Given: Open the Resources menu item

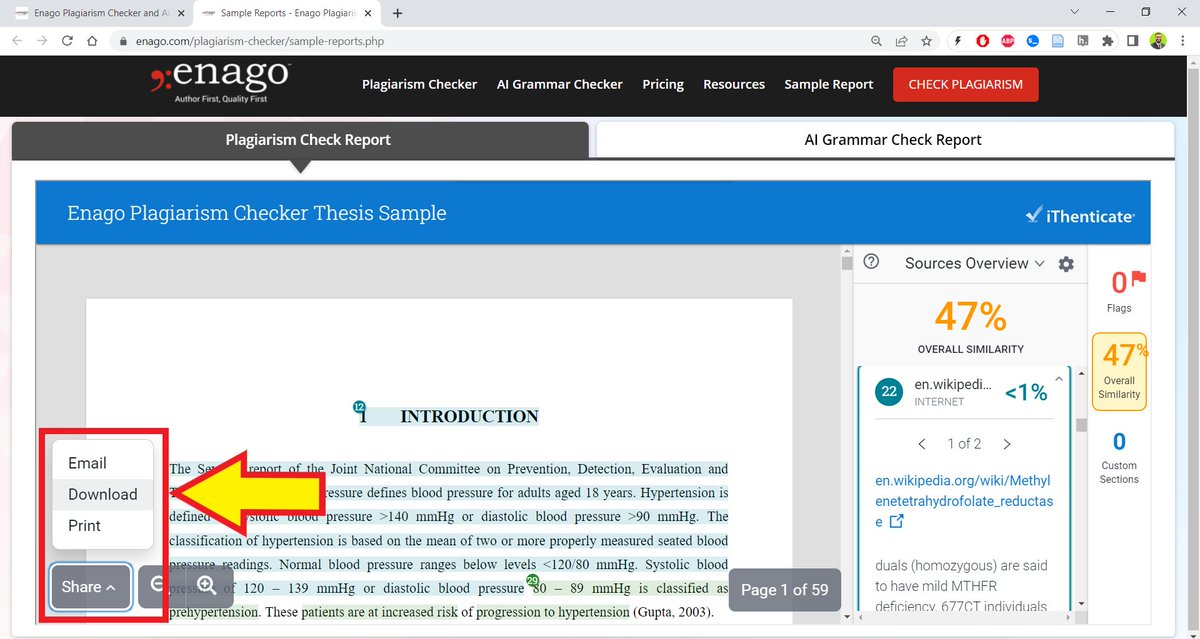Looking at the screenshot, I should tap(733, 84).
